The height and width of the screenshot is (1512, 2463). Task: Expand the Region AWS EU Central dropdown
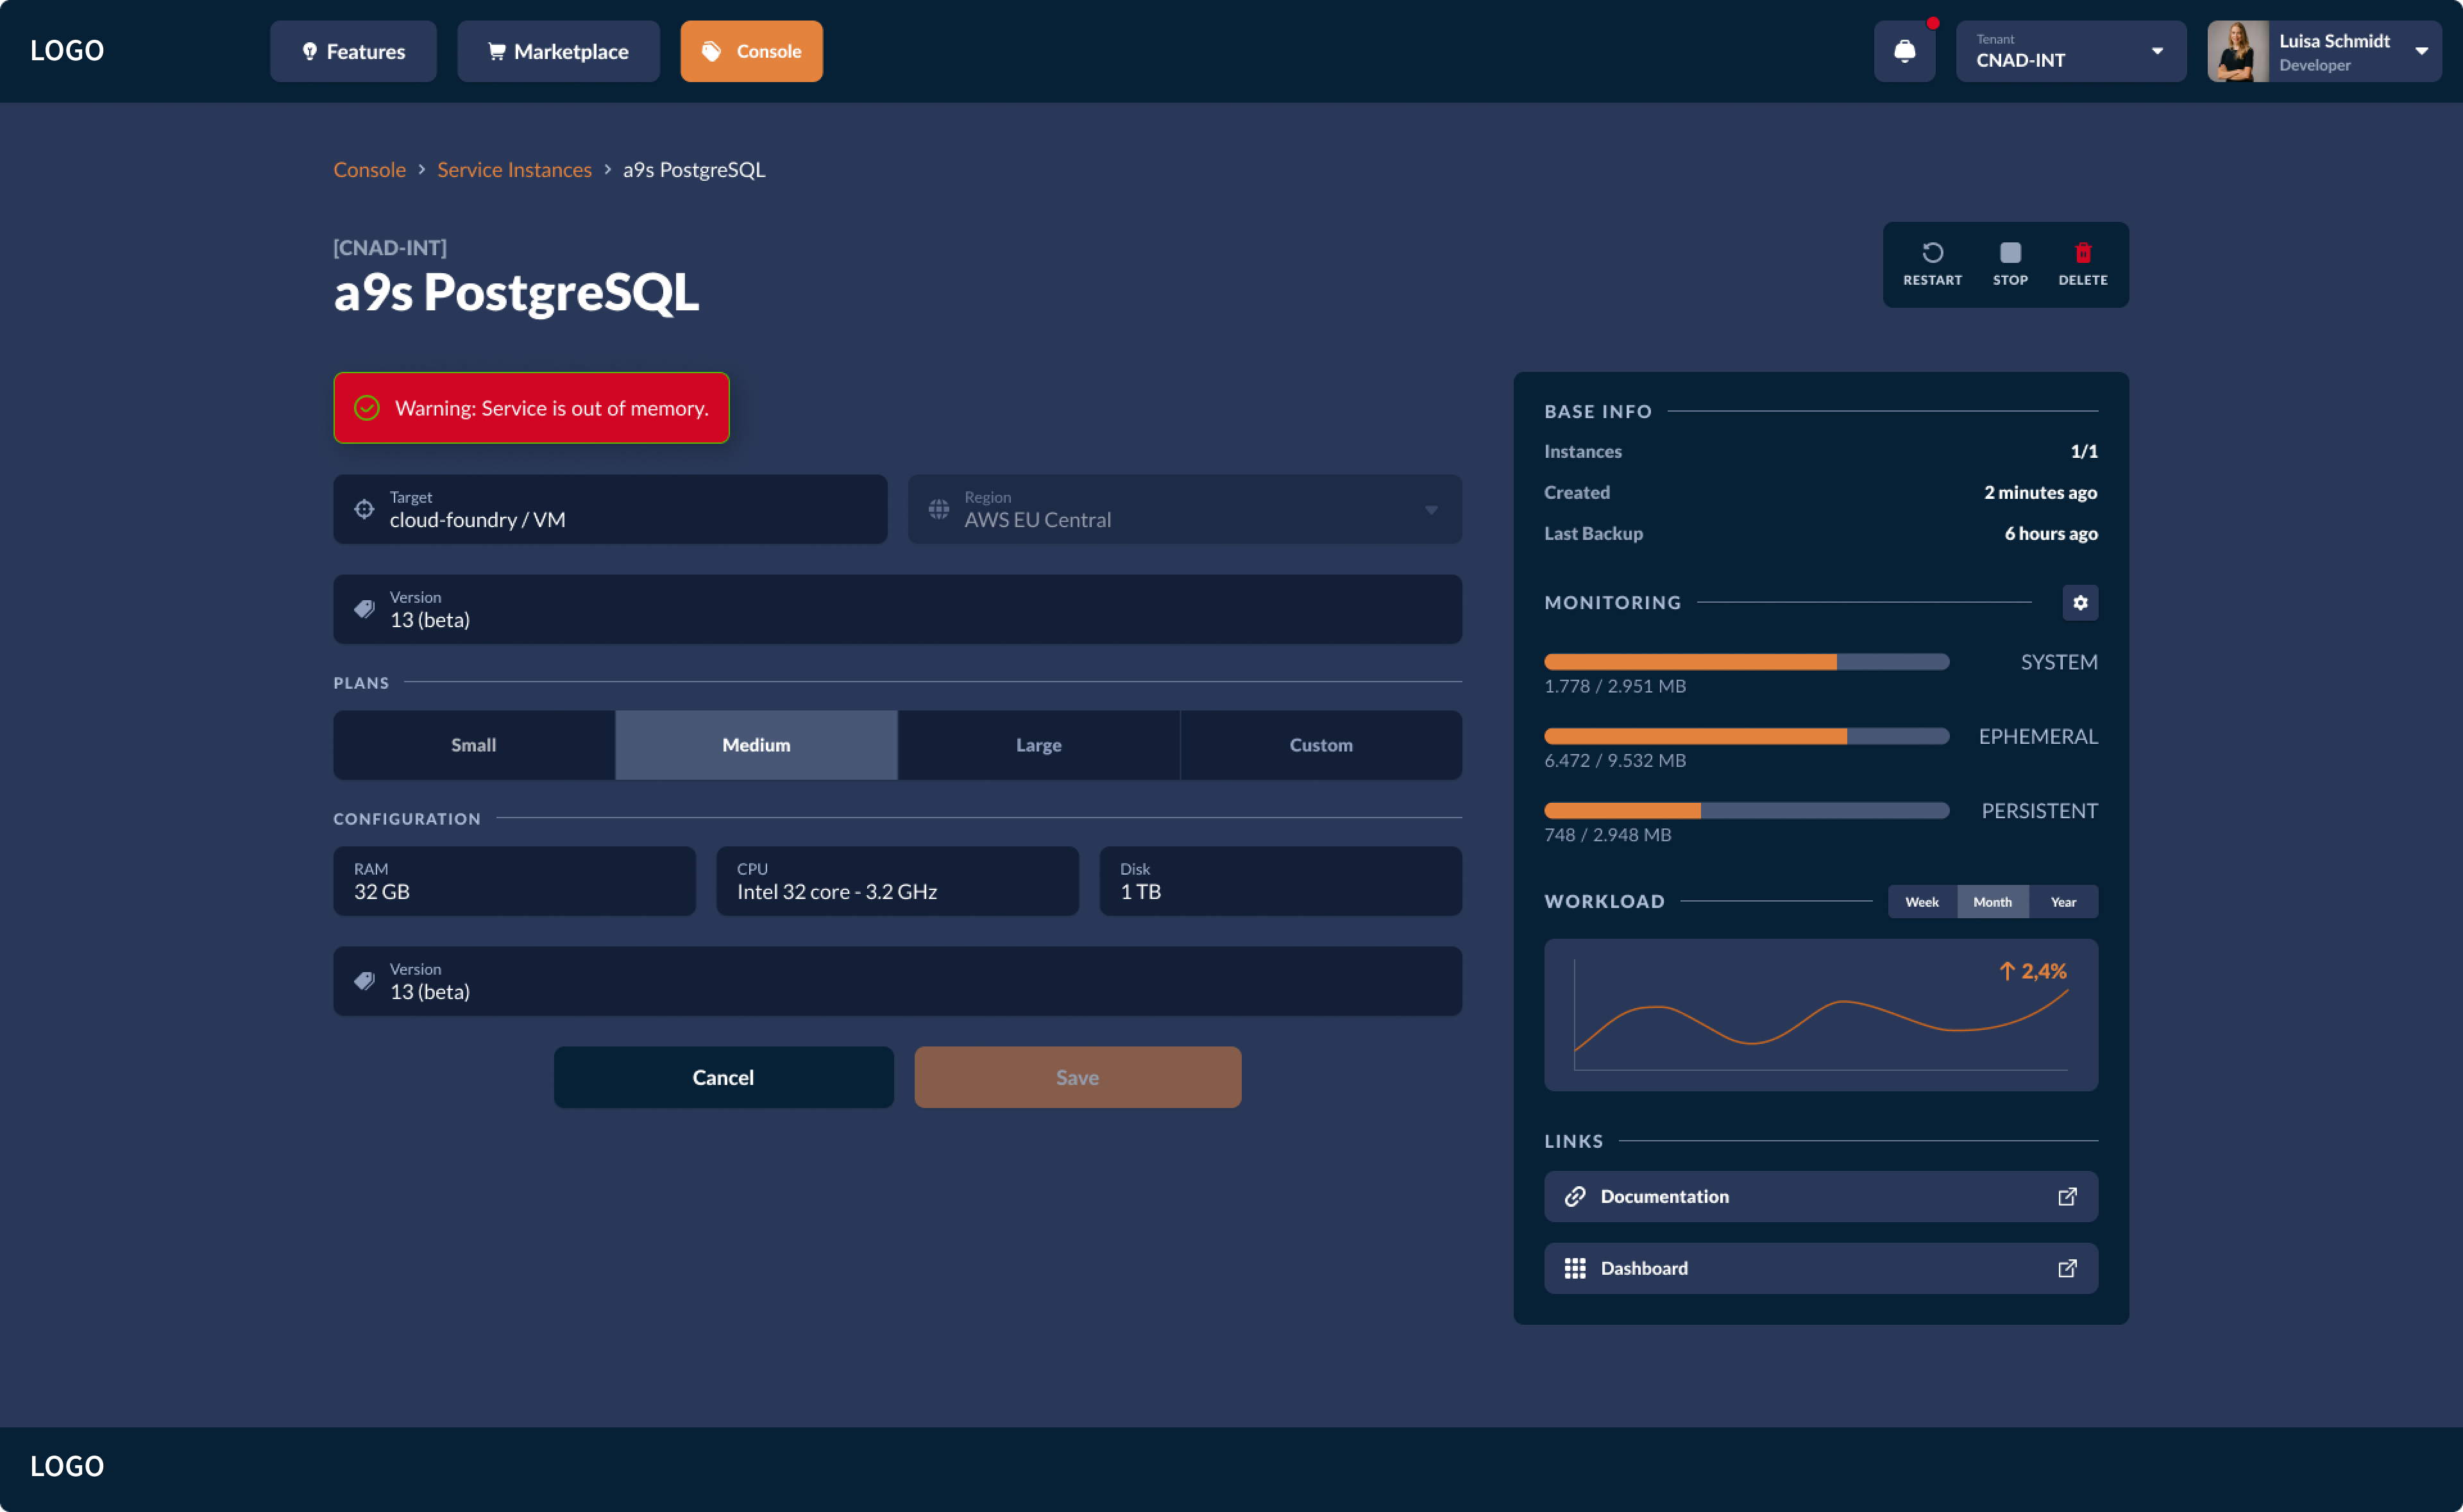click(1184, 509)
